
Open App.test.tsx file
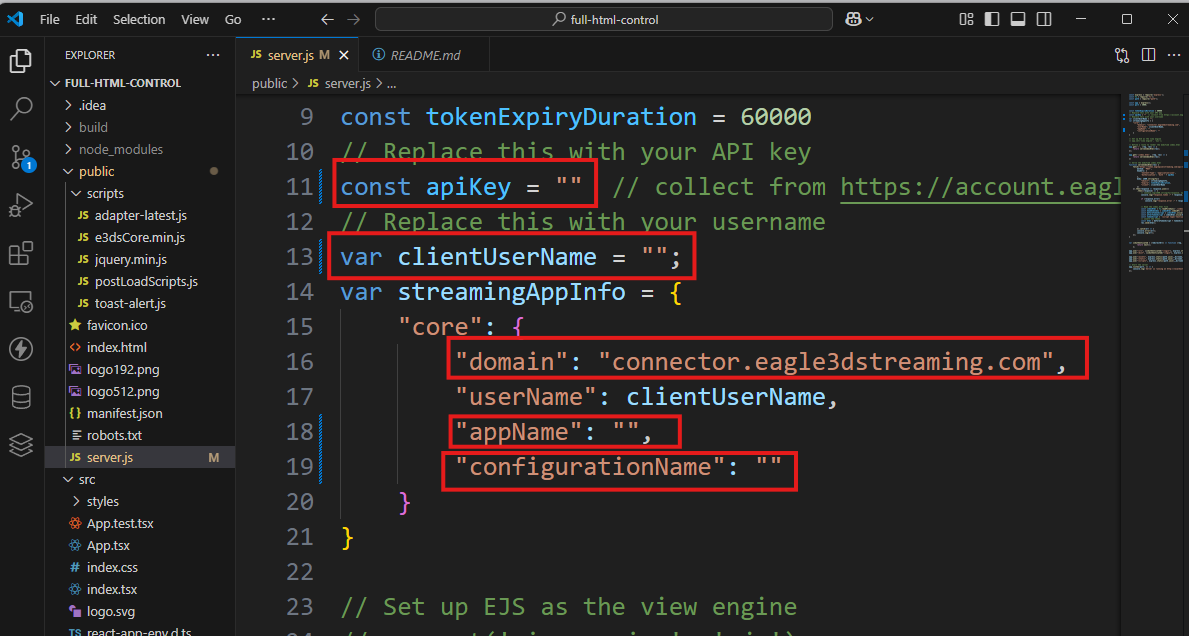tap(140, 524)
